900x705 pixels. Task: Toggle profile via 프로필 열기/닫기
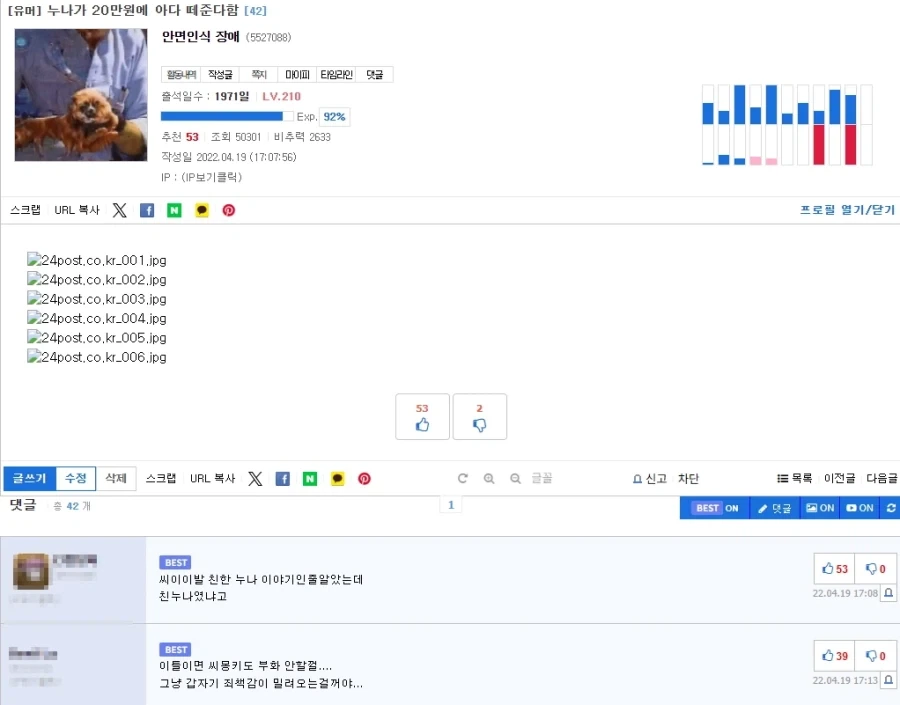click(847, 210)
